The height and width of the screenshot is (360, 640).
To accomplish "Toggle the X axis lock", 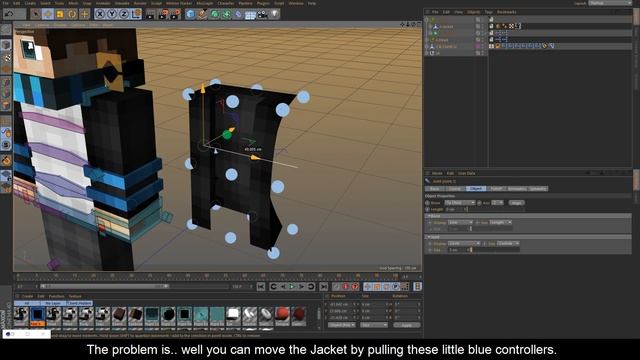I will (x=100, y=14).
